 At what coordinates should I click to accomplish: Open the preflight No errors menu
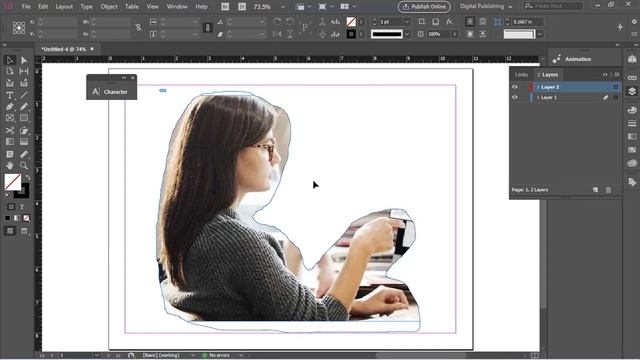coord(241,356)
